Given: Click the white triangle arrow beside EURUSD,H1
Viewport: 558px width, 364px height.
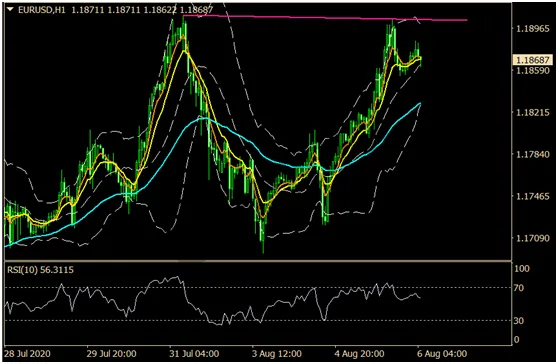Looking at the screenshot, I should pyautogui.click(x=10, y=10).
